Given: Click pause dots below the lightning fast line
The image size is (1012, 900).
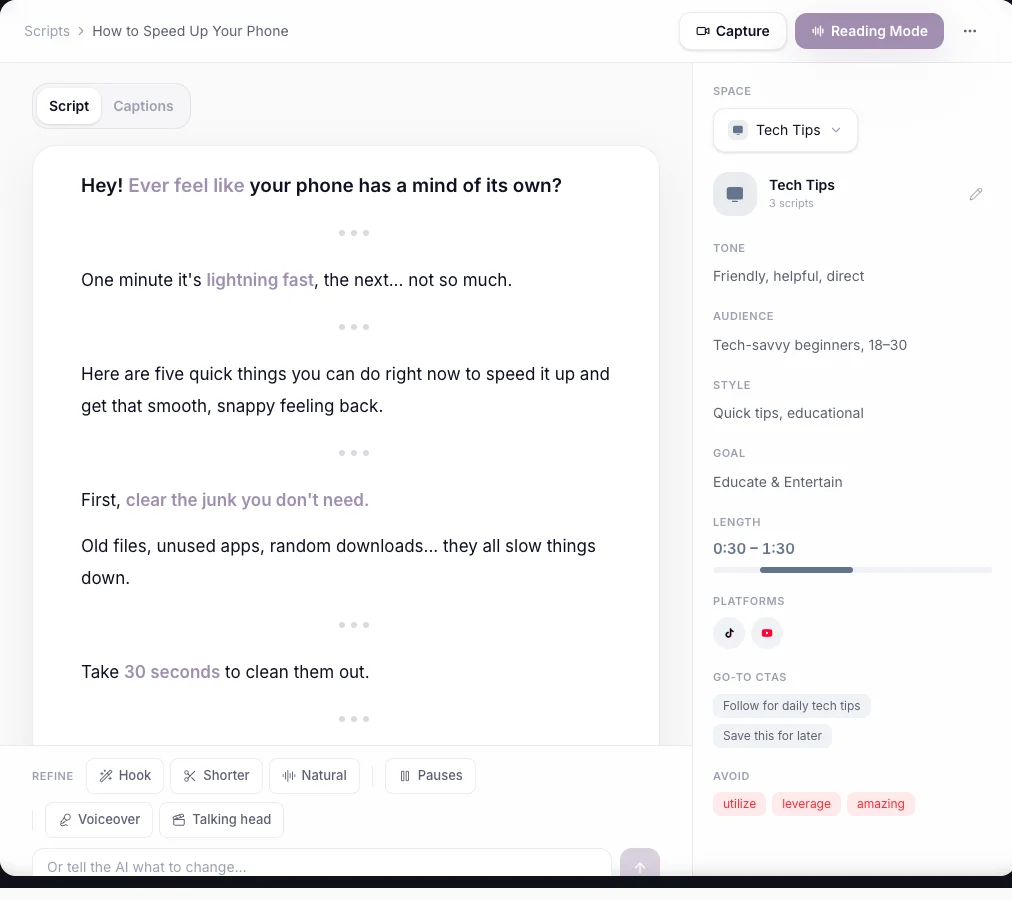Looking at the screenshot, I should (x=354, y=327).
